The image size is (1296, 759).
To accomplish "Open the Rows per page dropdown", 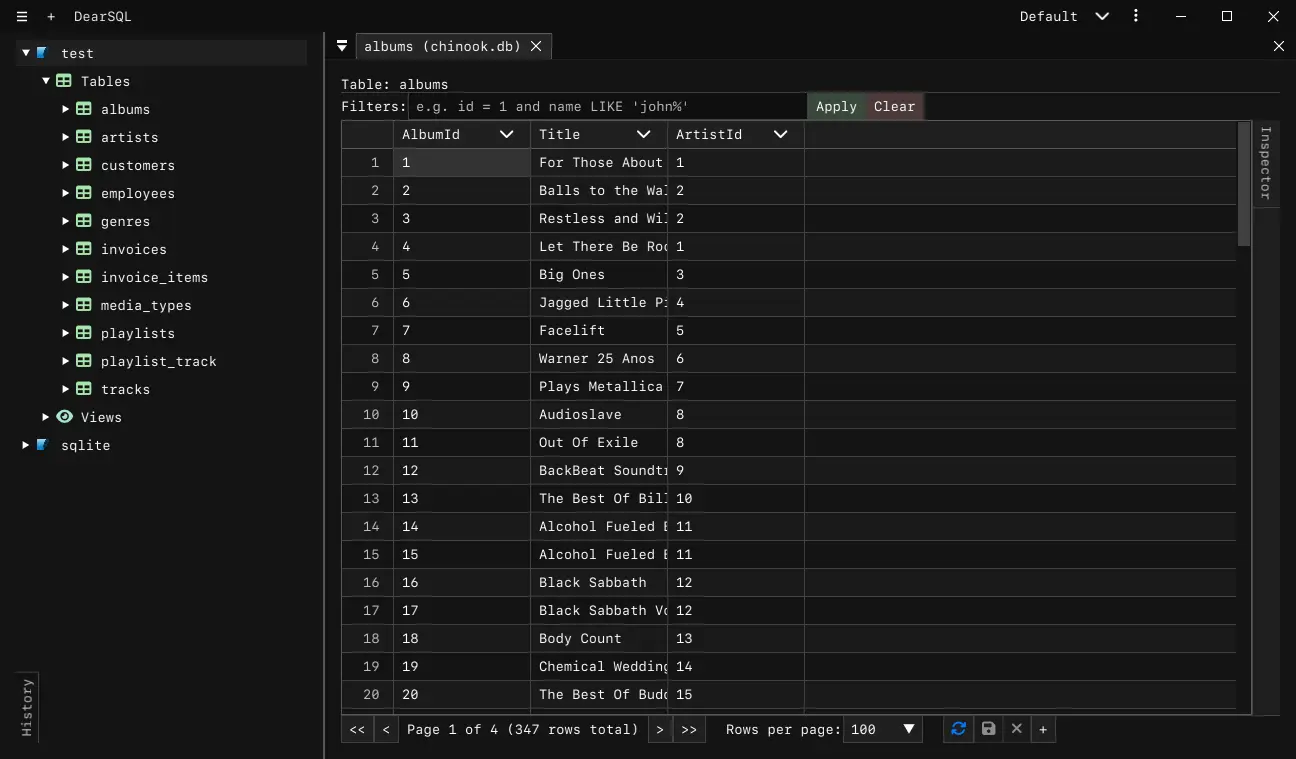I will click(882, 729).
